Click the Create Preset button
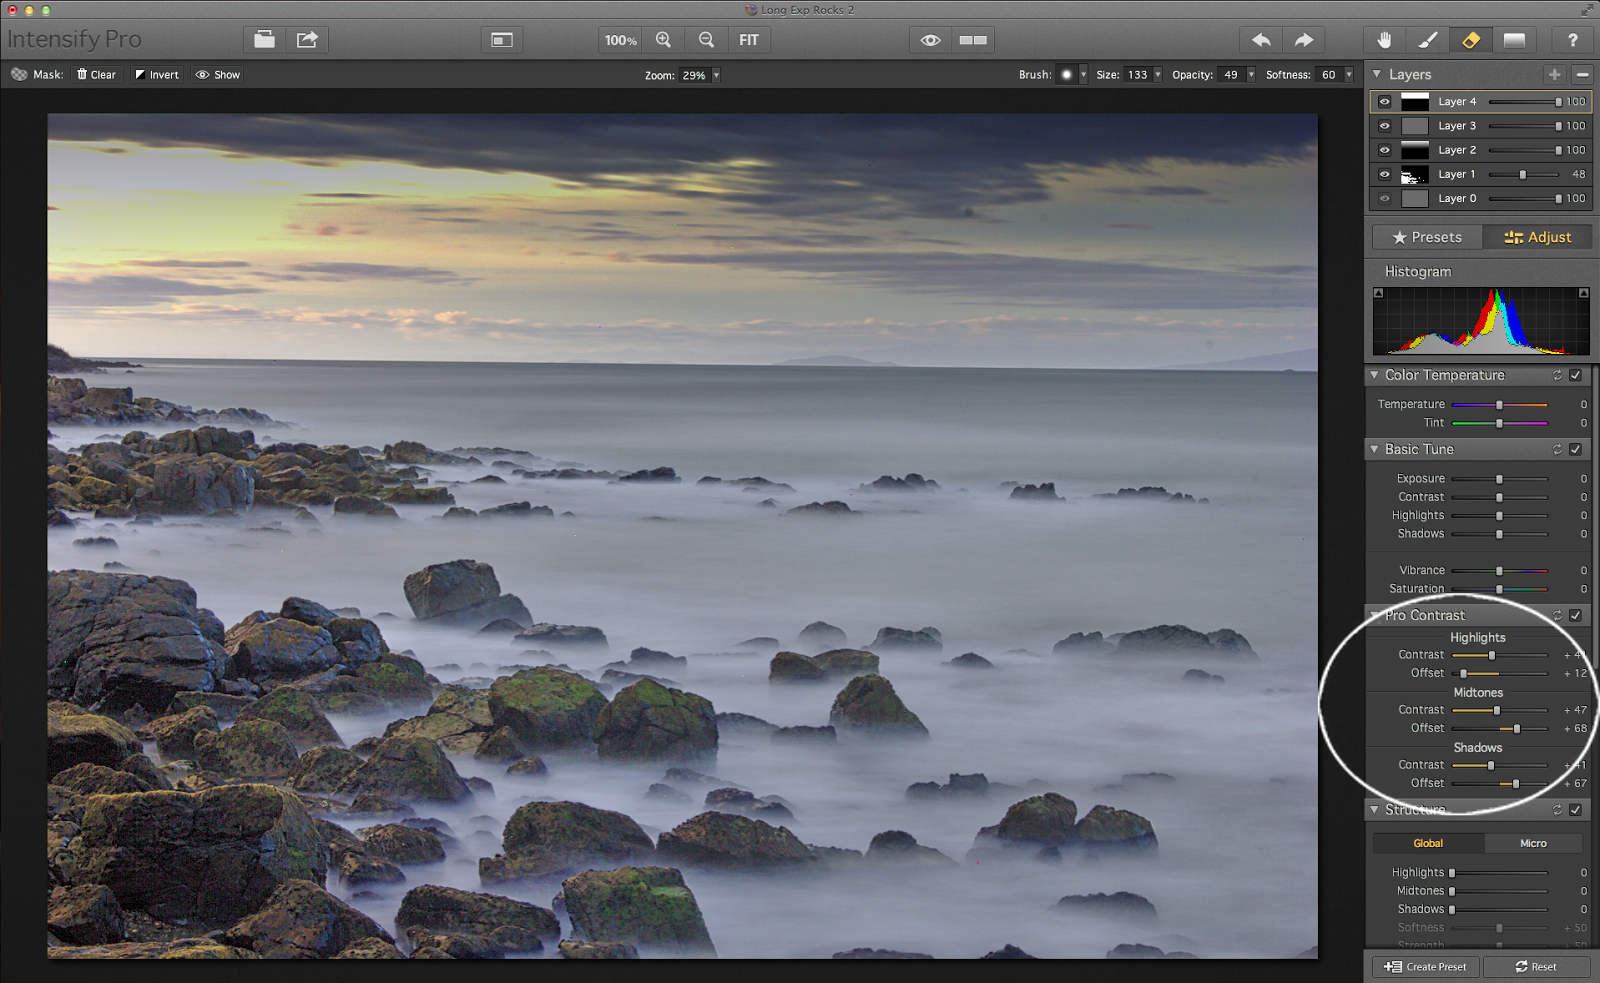The image size is (1600, 983). coord(1425,967)
